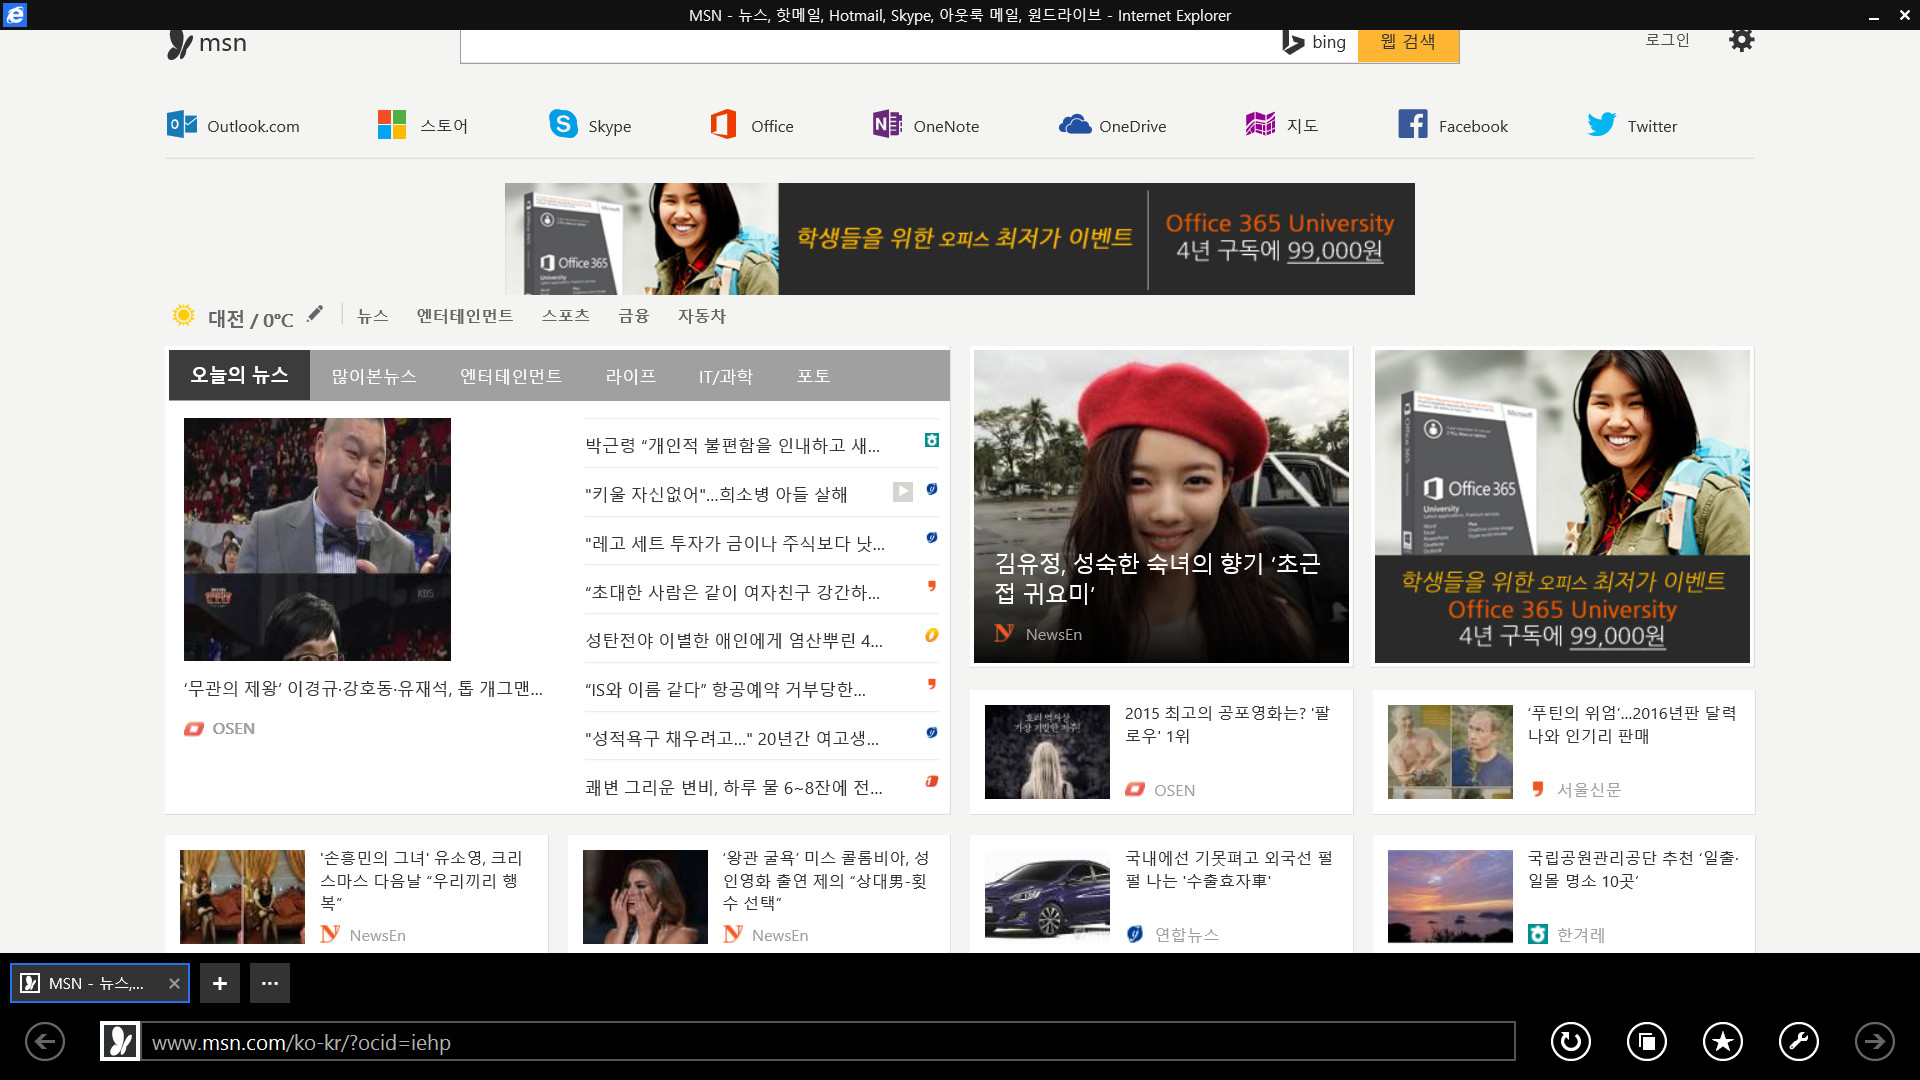Switch to the 엔터테인먼트 news tab
This screenshot has height=1080, width=1920.
tap(511, 376)
